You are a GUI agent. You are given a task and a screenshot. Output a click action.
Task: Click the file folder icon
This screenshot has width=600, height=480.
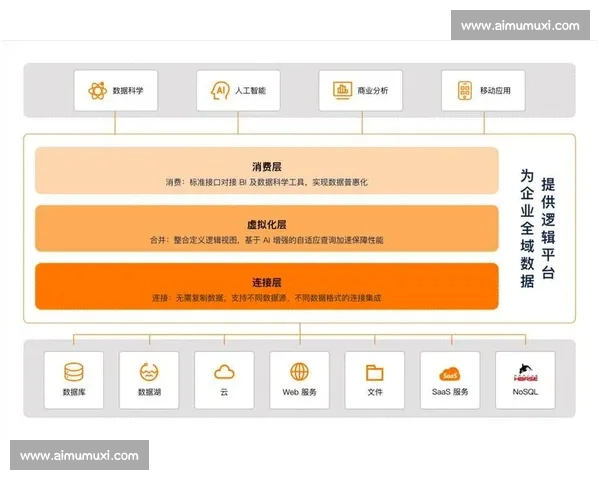pos(375,372)
